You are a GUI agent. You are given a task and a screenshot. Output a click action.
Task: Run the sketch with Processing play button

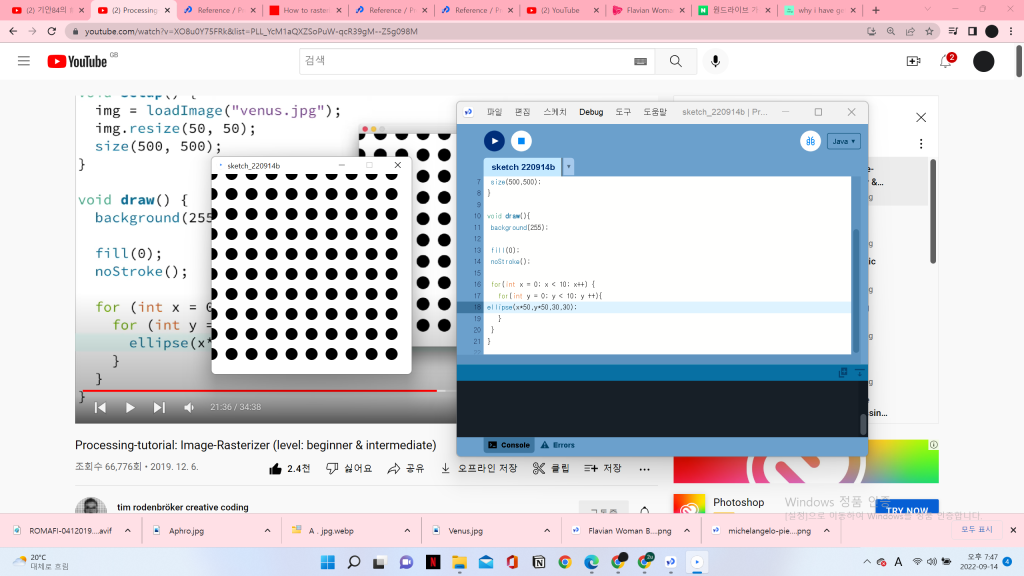point(494,141)
